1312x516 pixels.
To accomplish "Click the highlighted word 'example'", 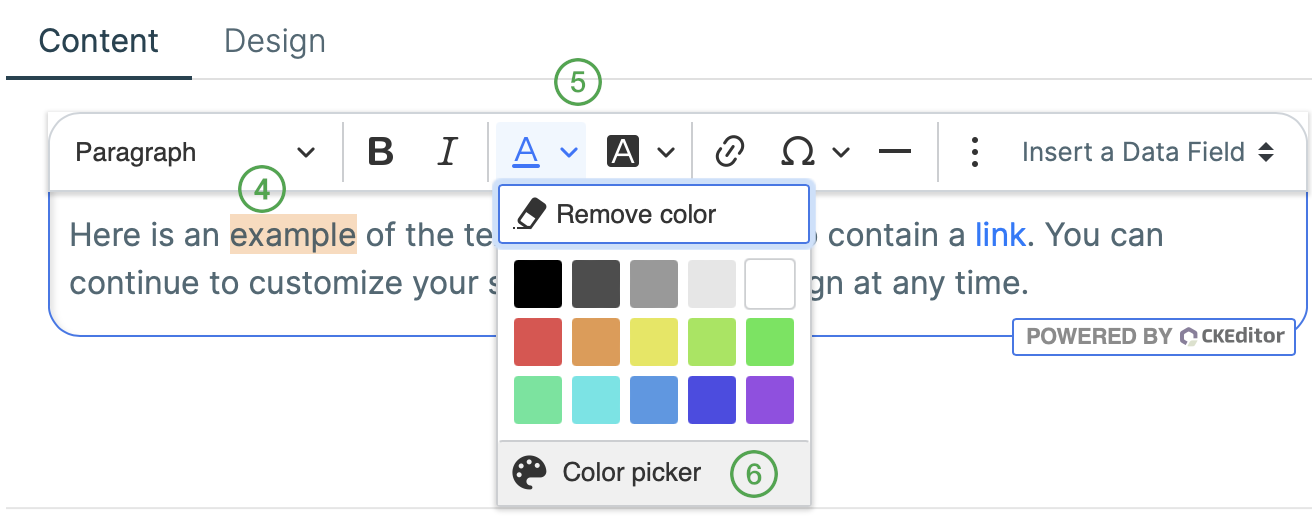I will (293, 235).
